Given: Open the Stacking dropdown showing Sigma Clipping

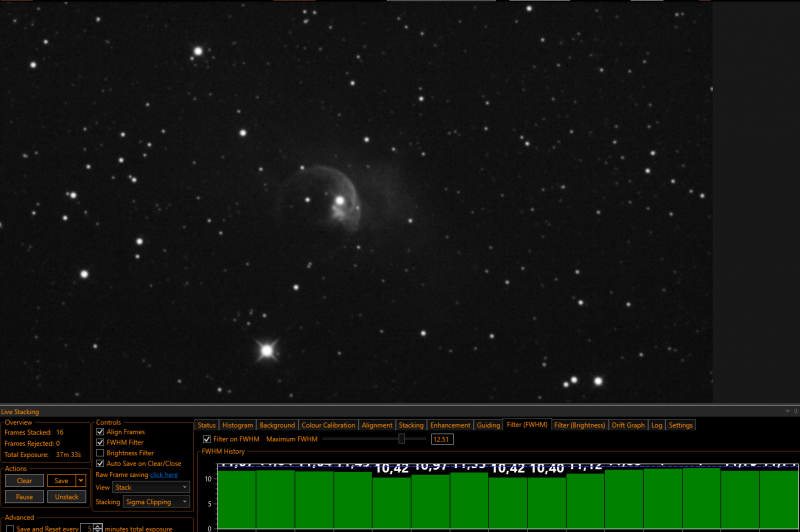Looking at the screenshot, I should coord(156,502).
